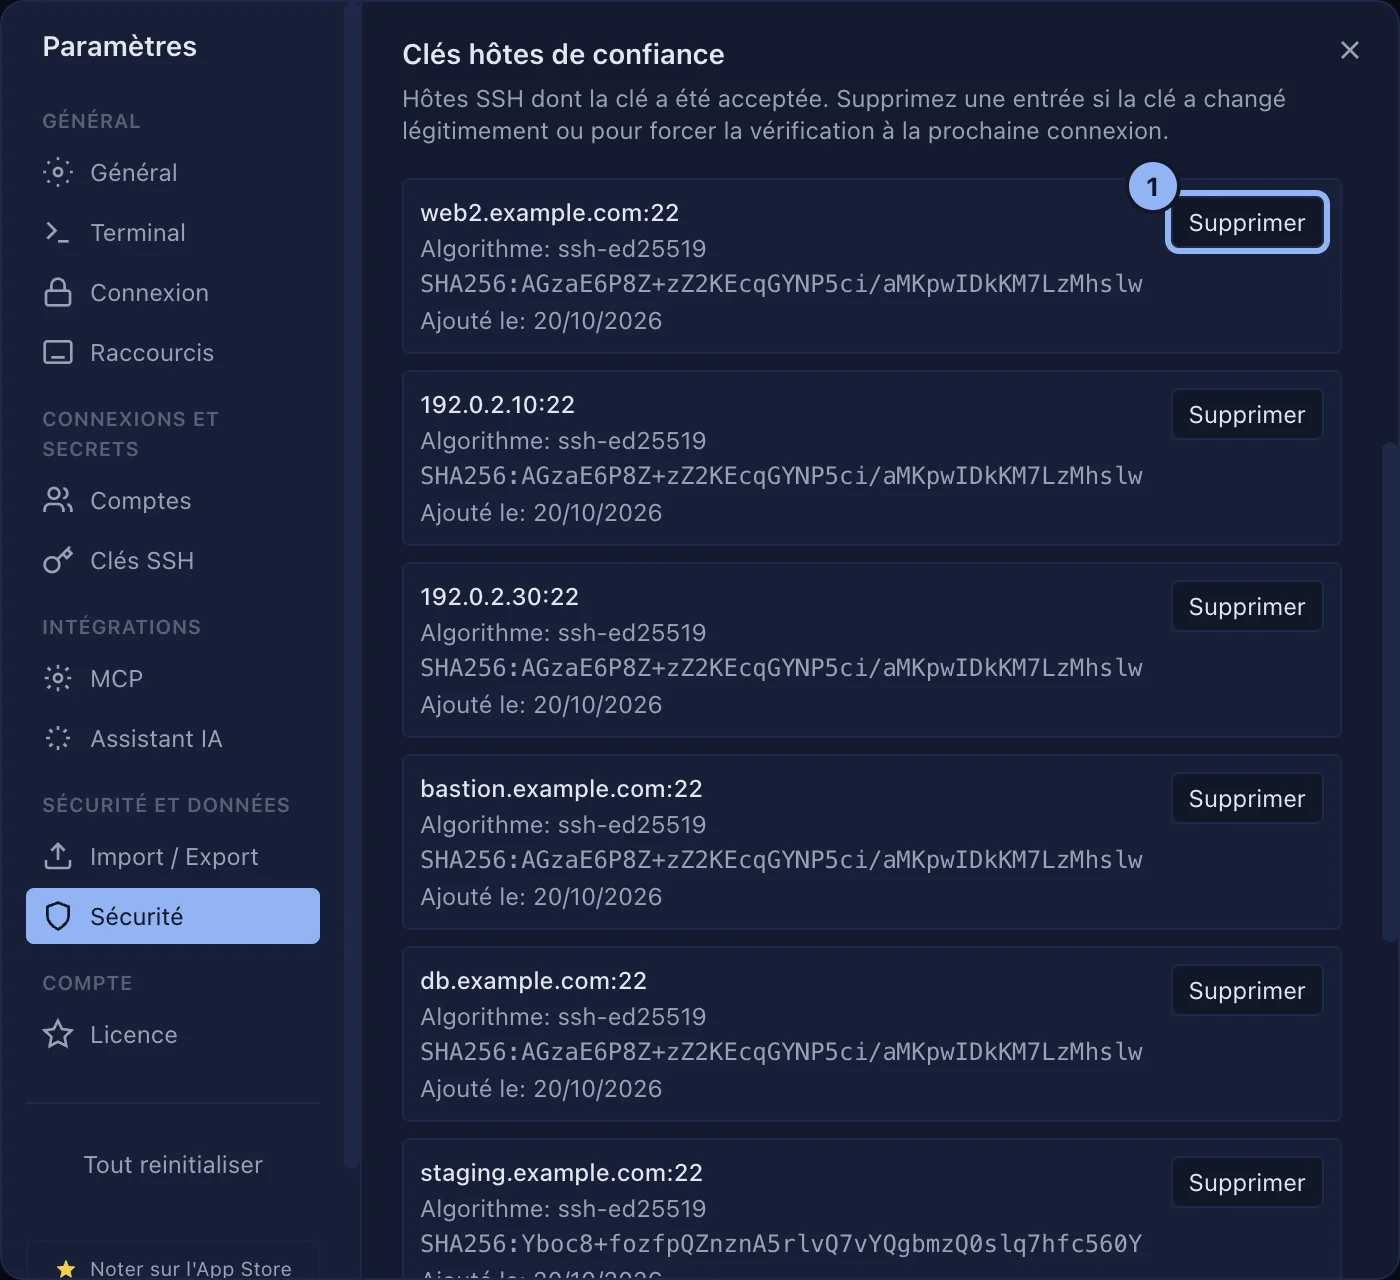Click the gear icon beside Général

coord(58,172)
